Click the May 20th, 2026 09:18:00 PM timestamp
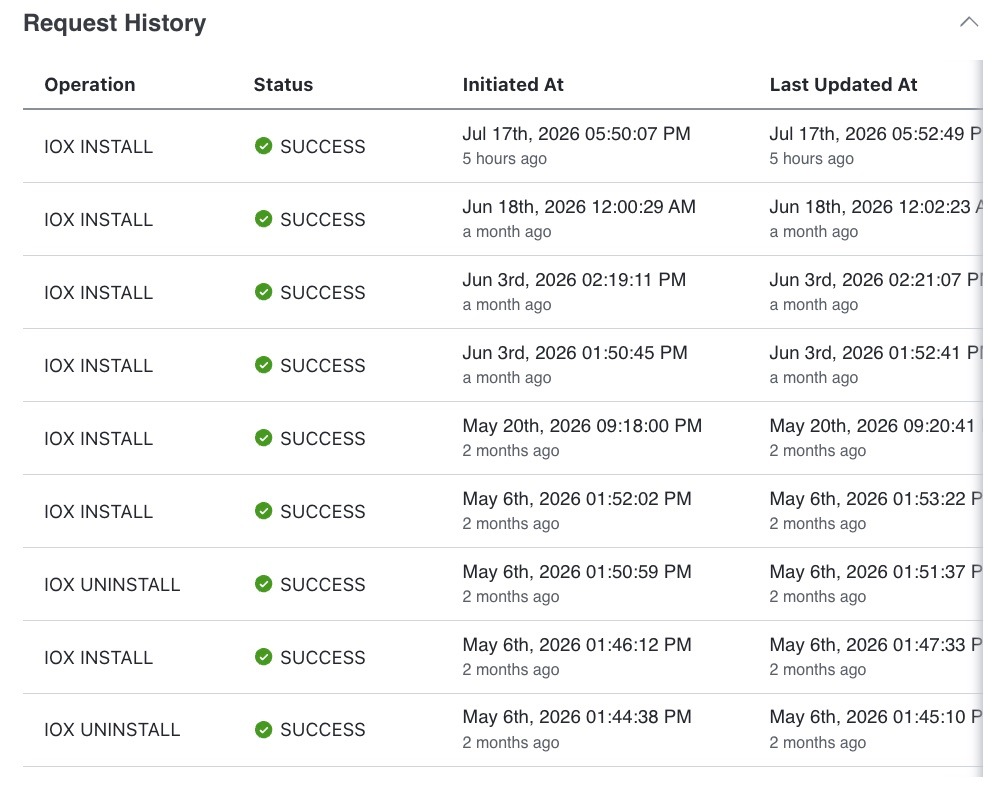The image size is (1002, 792). 582,426
